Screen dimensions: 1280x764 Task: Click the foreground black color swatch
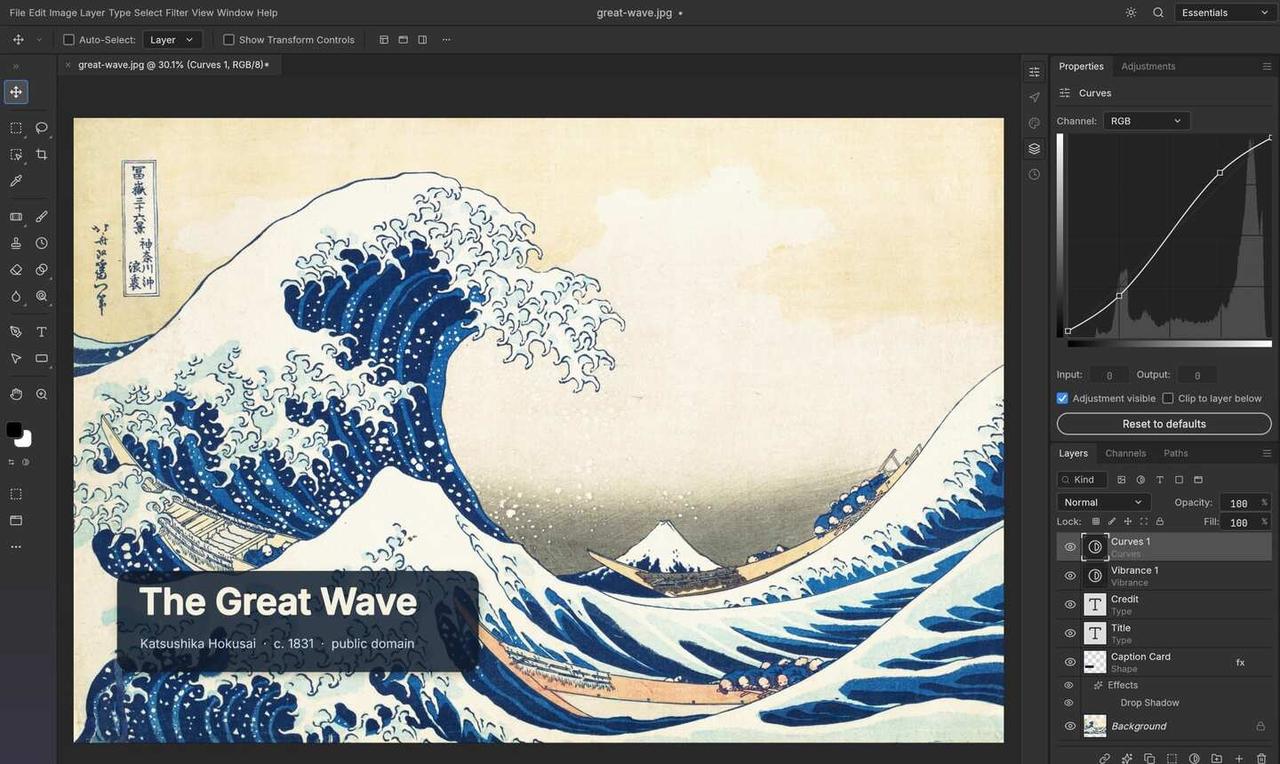point(13,430)
